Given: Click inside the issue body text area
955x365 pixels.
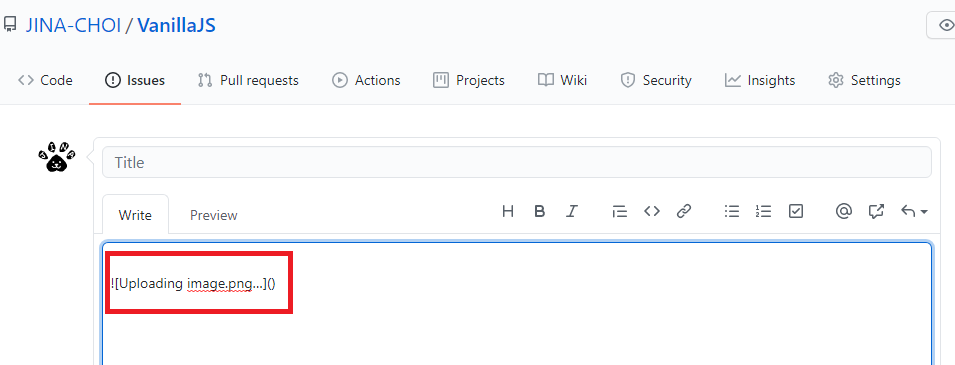Looking at the screenshot, I should point(516,304).
